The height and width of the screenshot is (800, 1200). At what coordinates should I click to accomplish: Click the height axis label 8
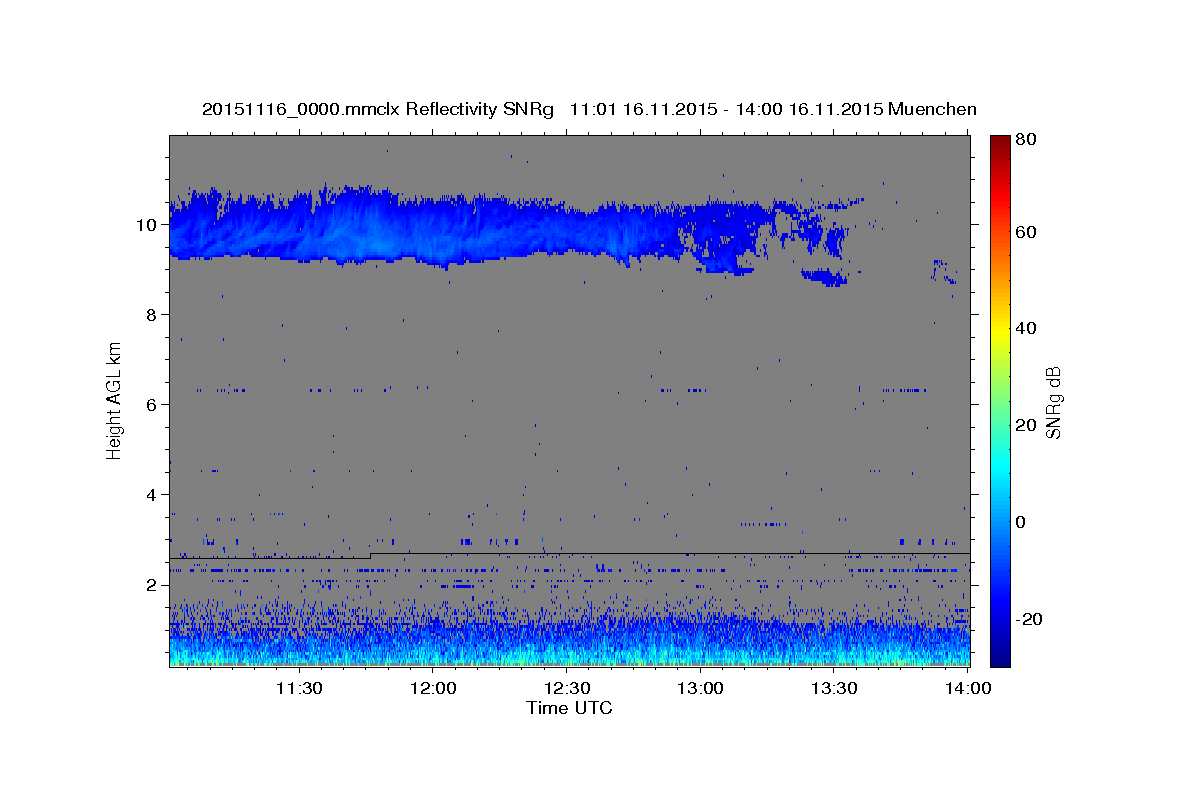click(151, 314)
